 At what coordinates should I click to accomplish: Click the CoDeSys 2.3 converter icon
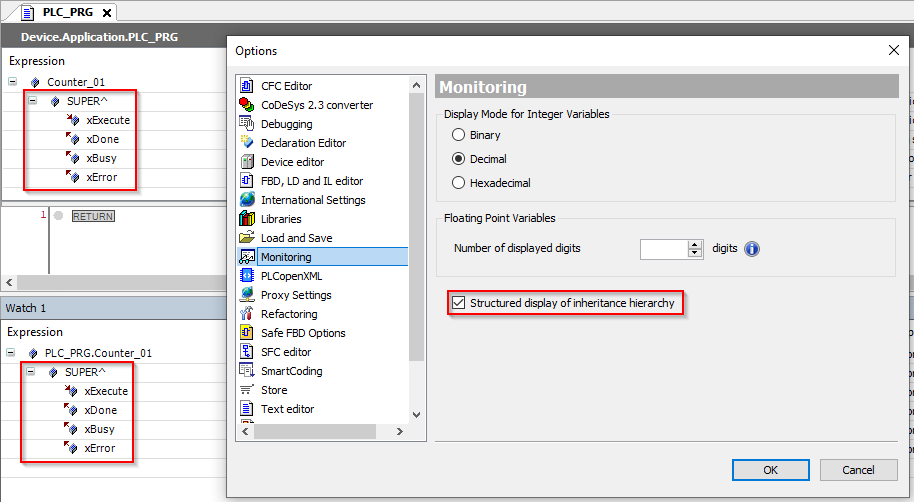tap(247, 105)
